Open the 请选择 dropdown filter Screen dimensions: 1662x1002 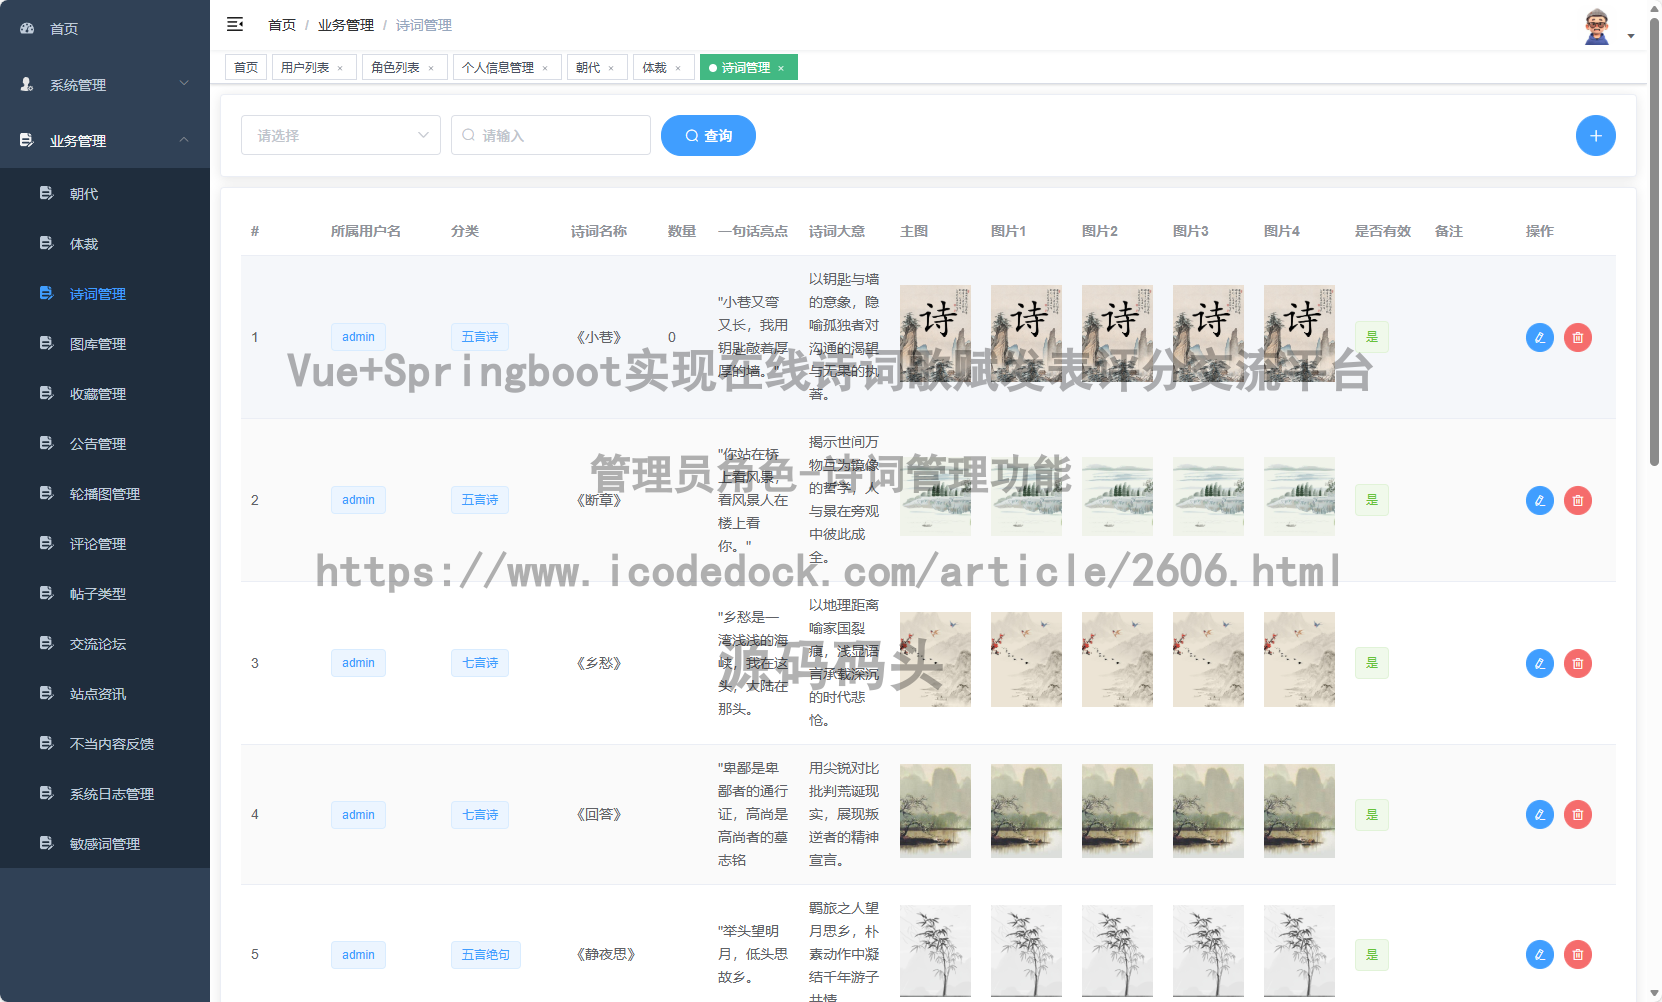pos(340,135)
